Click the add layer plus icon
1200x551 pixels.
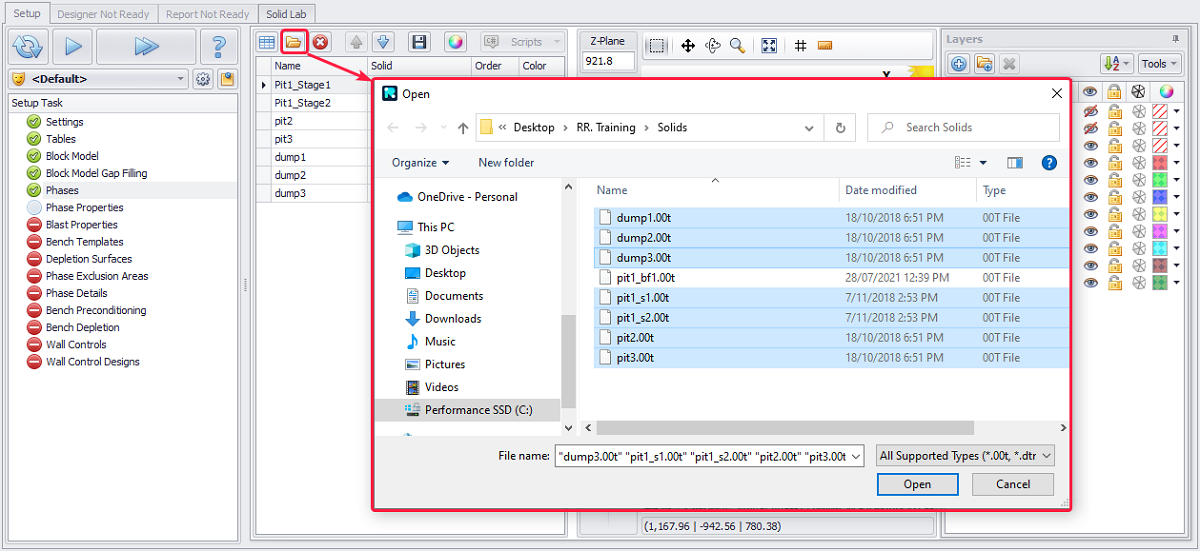tap(958, 64)
